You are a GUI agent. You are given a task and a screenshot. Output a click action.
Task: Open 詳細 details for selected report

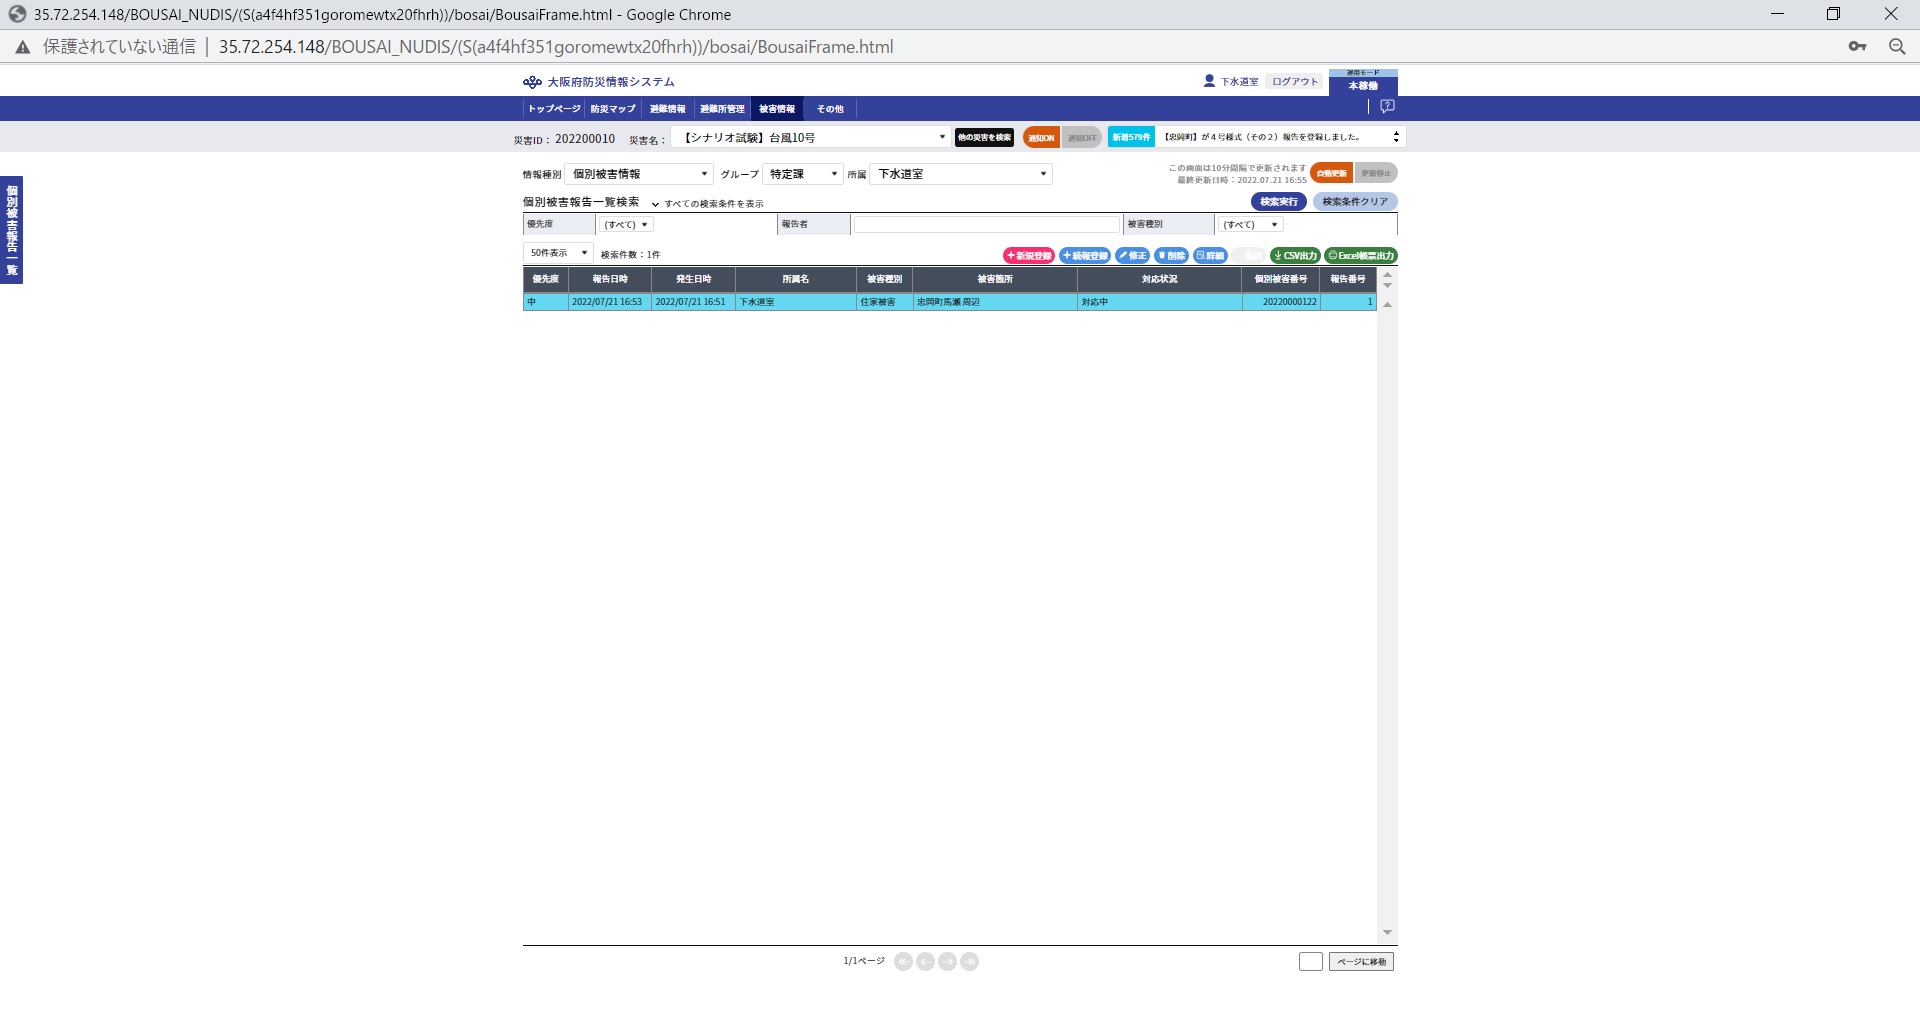point(1210,256)
